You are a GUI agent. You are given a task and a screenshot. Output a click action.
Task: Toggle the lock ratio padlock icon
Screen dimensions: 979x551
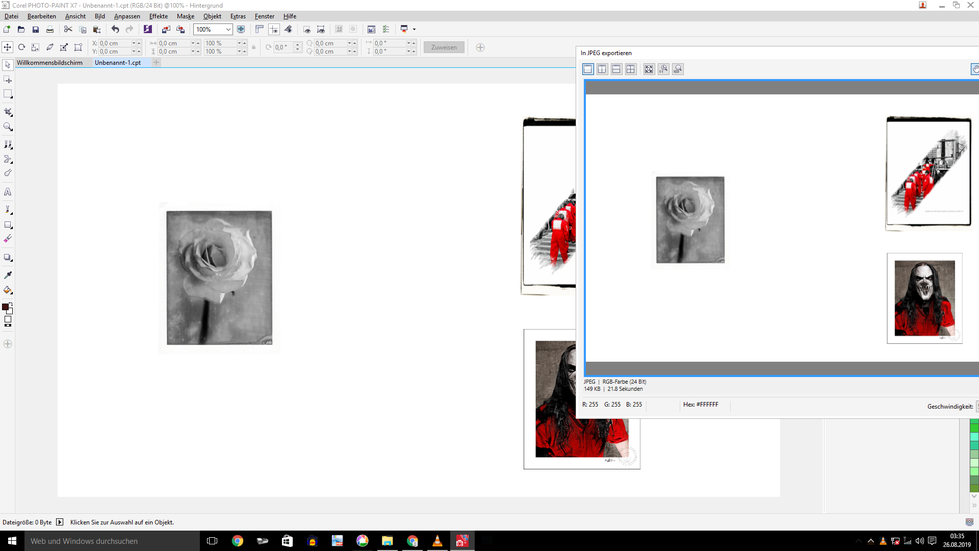(253, 47)
